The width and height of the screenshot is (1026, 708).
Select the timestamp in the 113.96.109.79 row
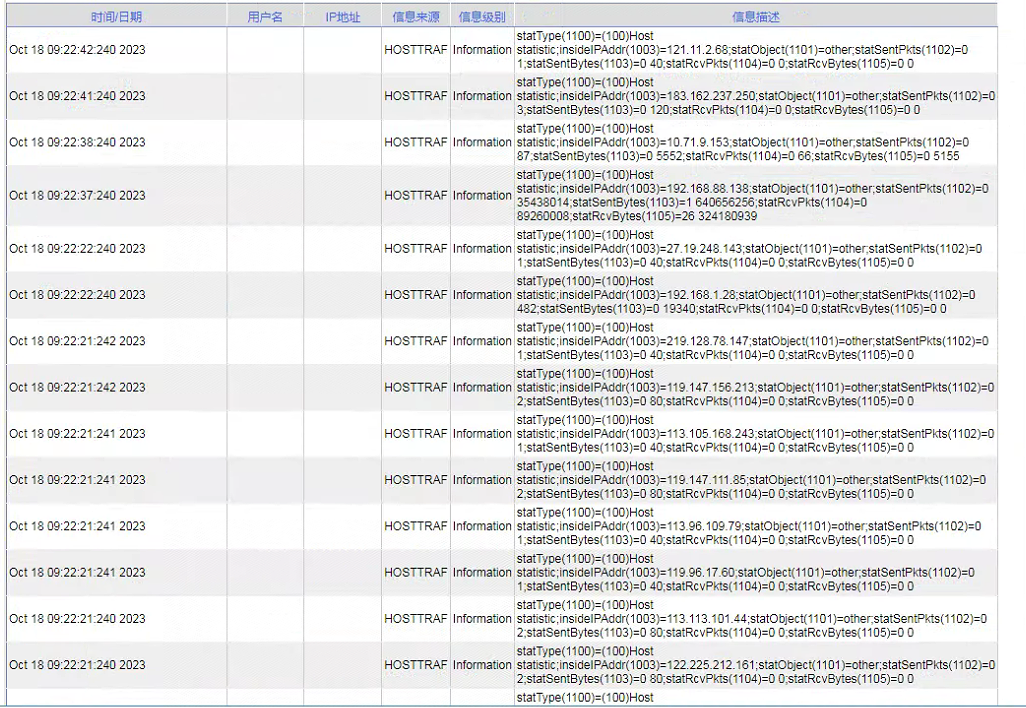click(77, 527)
